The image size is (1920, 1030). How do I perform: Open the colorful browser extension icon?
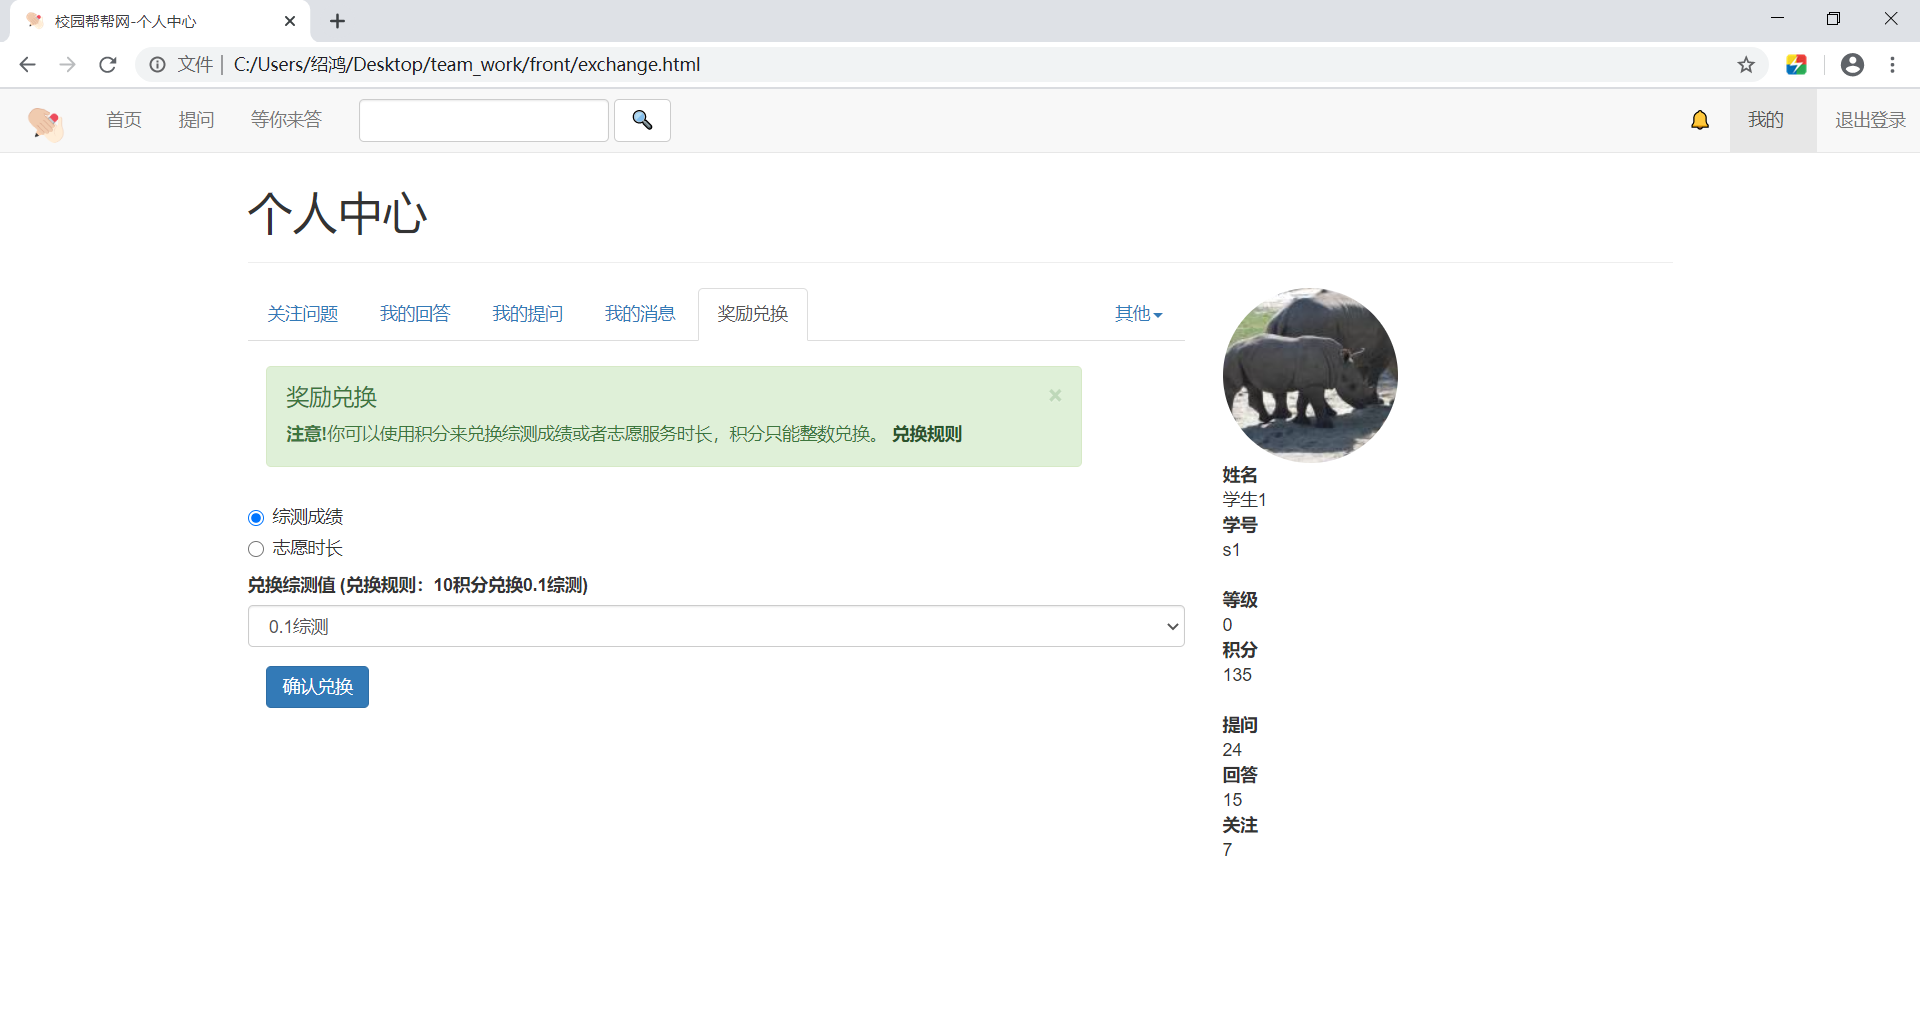pyautogui.click(x=1796, y=65)
